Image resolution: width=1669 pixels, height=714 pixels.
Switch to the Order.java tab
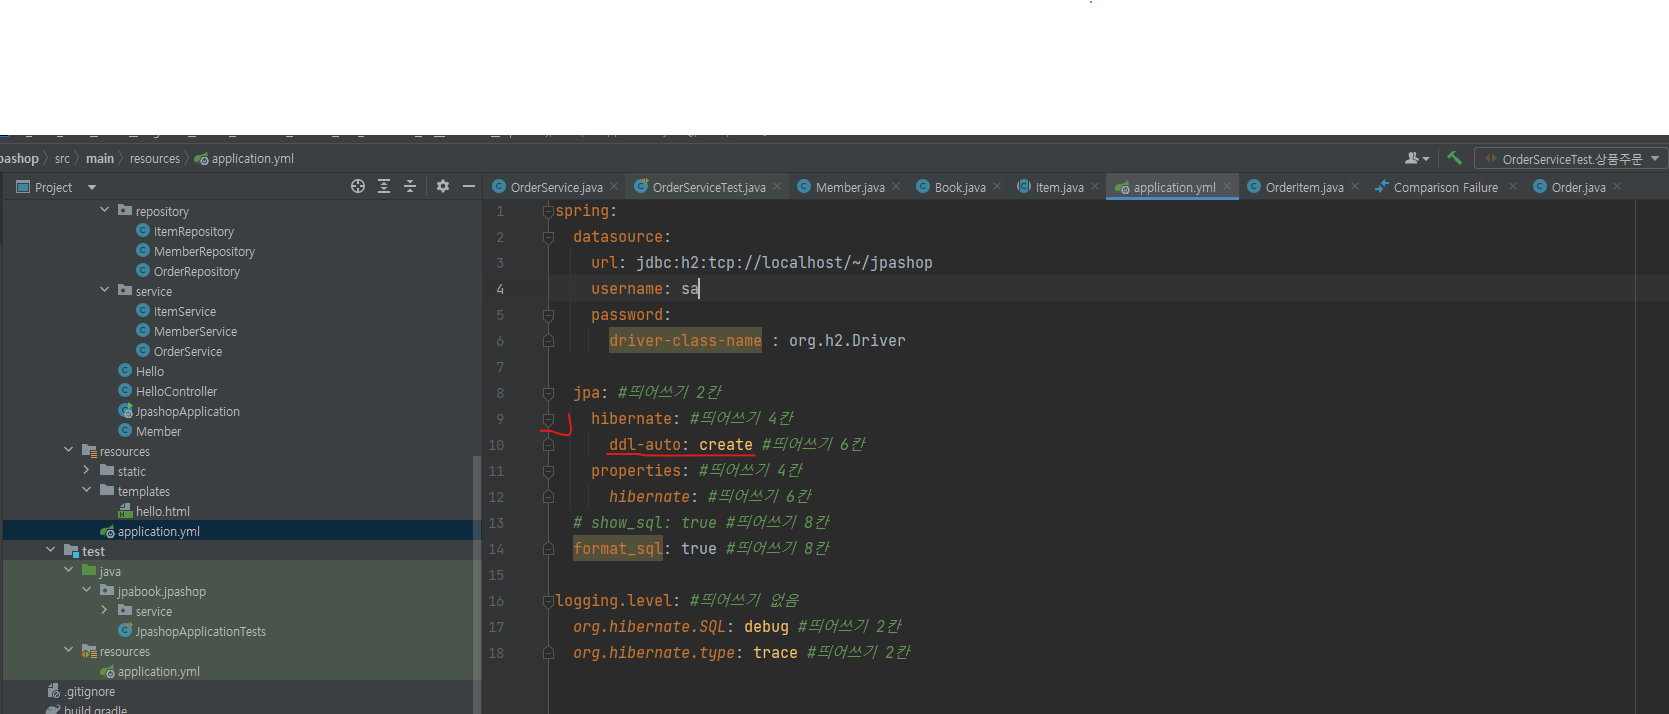click(x=1577, y=187)
